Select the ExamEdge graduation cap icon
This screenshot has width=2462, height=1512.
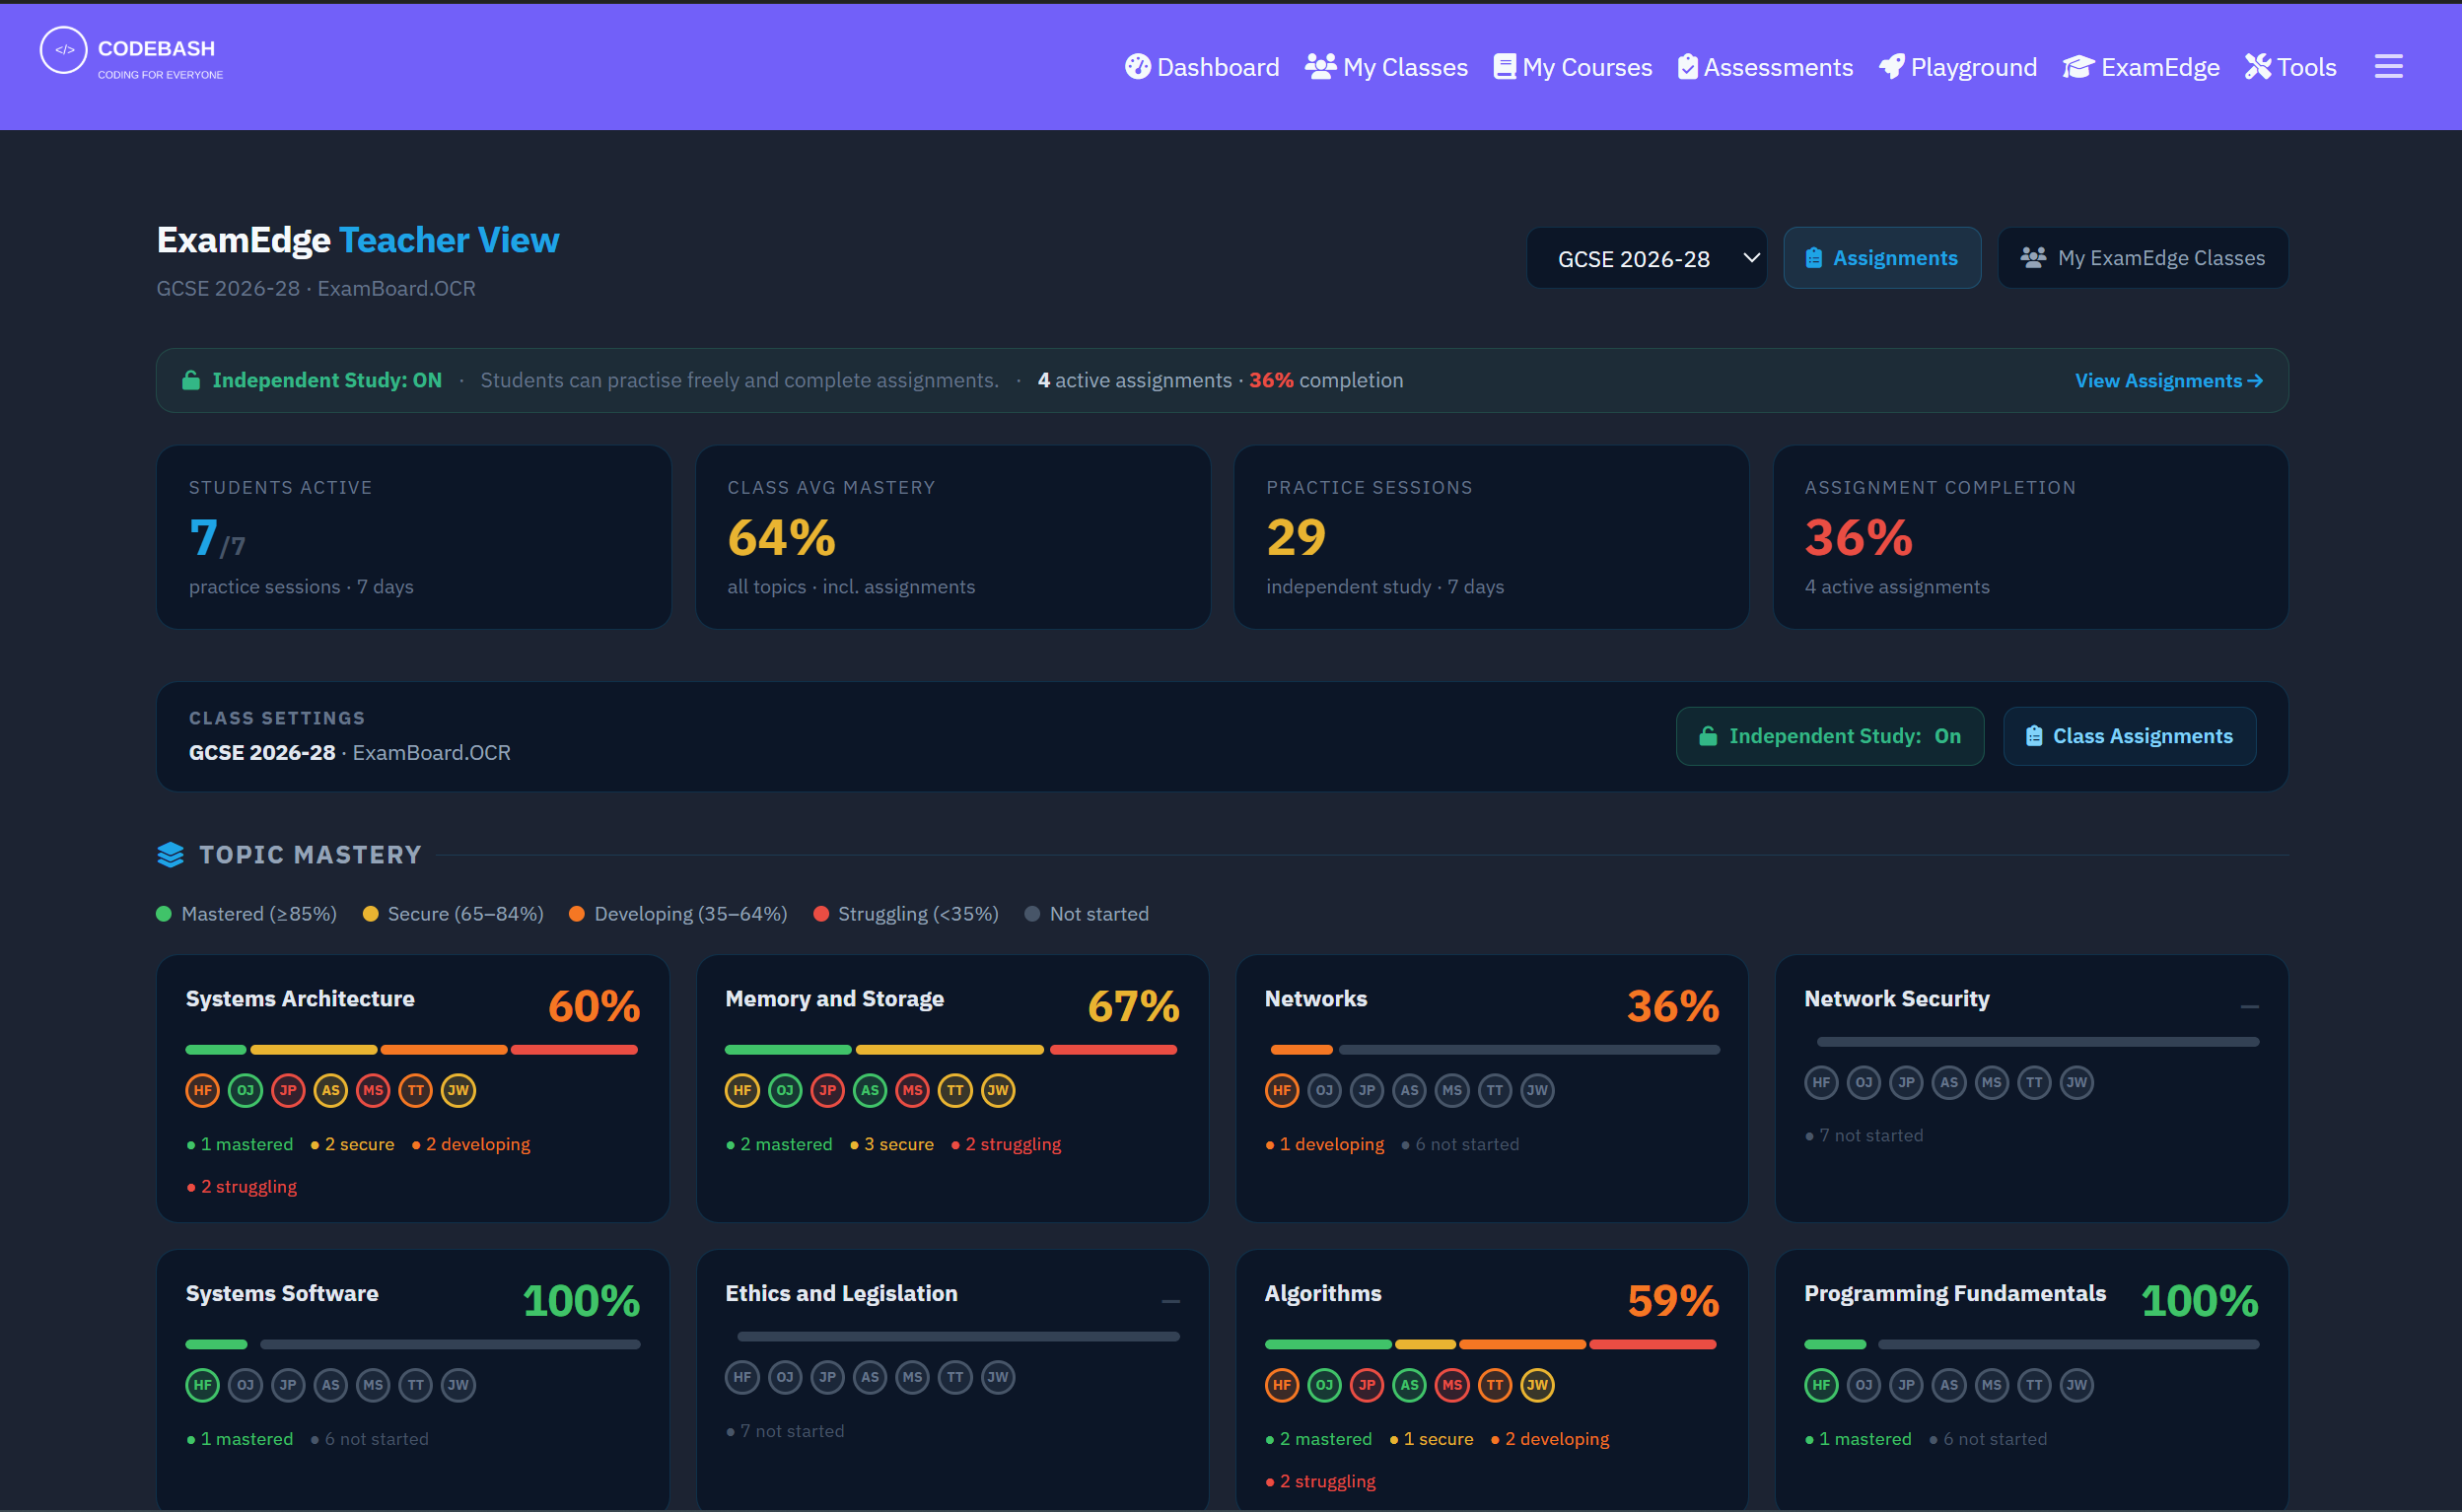coord(2078,66)
